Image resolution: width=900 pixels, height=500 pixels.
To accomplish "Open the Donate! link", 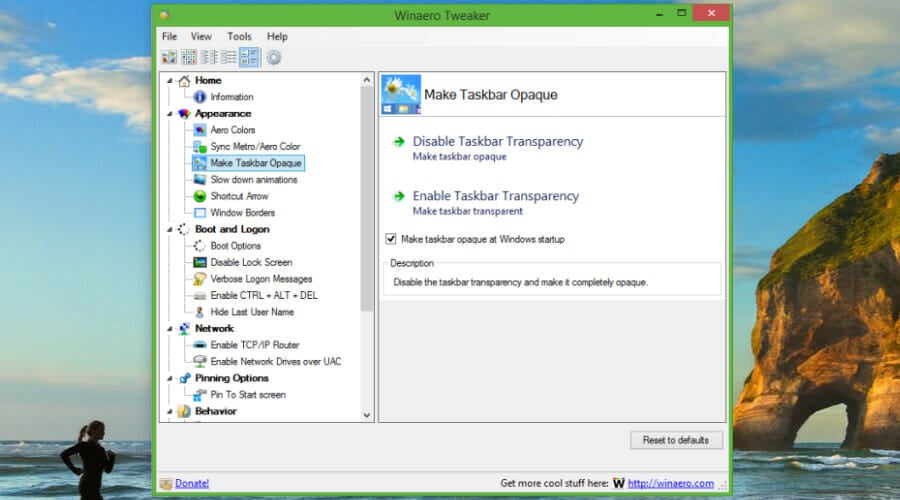I will click(x=192, y=483).
